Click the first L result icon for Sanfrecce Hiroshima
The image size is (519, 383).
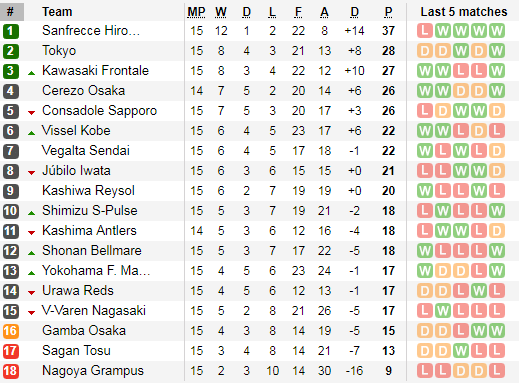425,31
